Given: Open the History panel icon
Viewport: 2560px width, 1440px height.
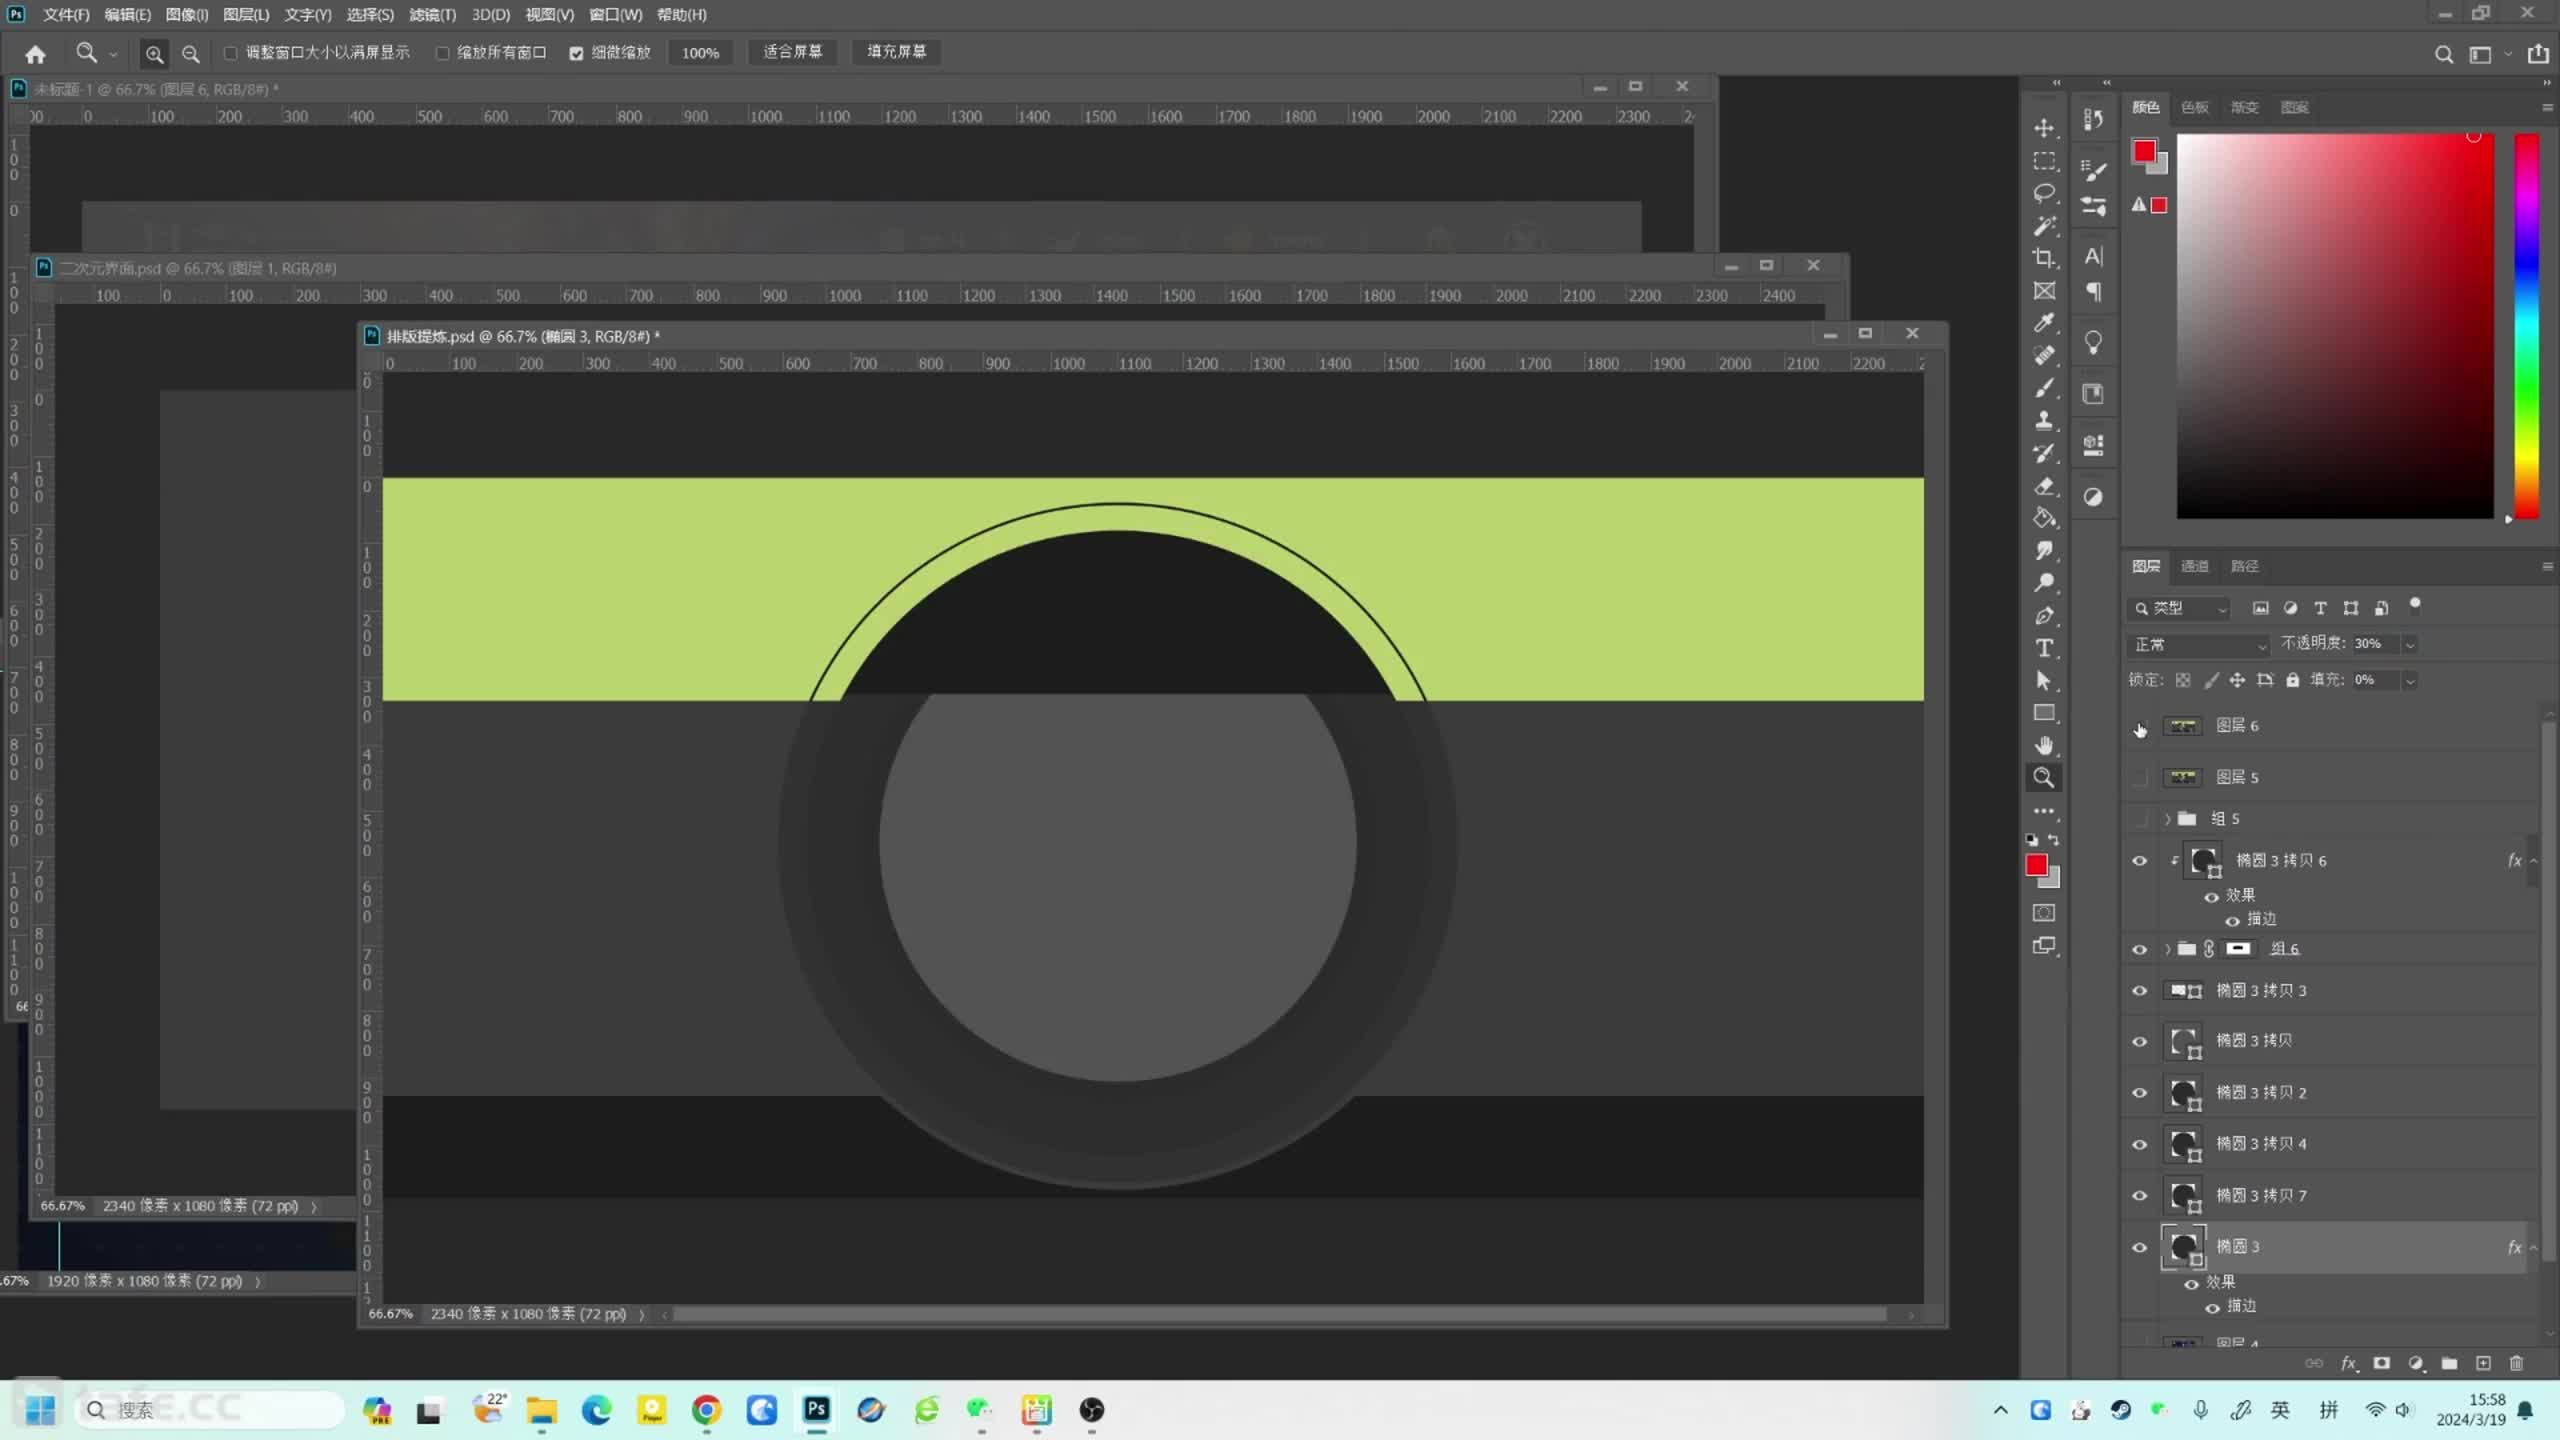Looking at the screenshot, I should point(2093,119).
